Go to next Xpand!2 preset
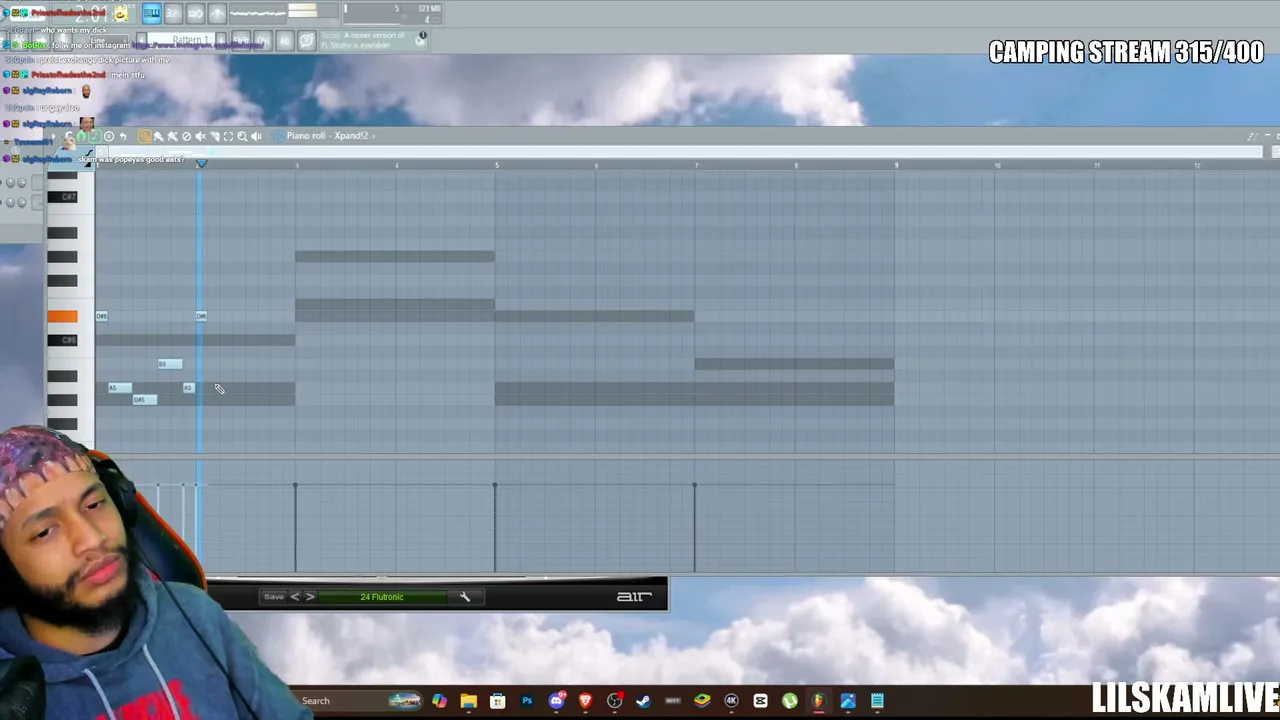The width and height of the screenshot is (1280, 720). 310,597
